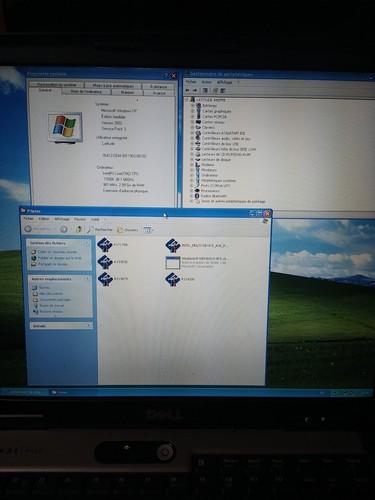Expand the Cartes graphiques node

[192, 111]
